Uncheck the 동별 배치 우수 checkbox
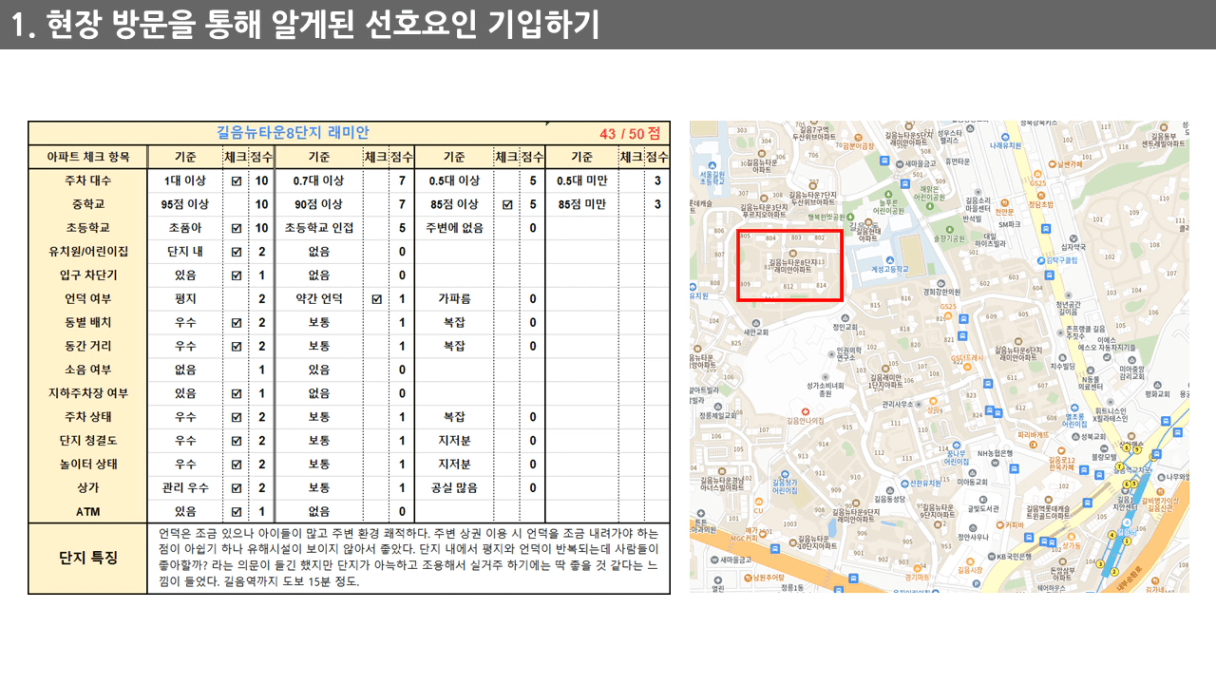 click(236, 323)
